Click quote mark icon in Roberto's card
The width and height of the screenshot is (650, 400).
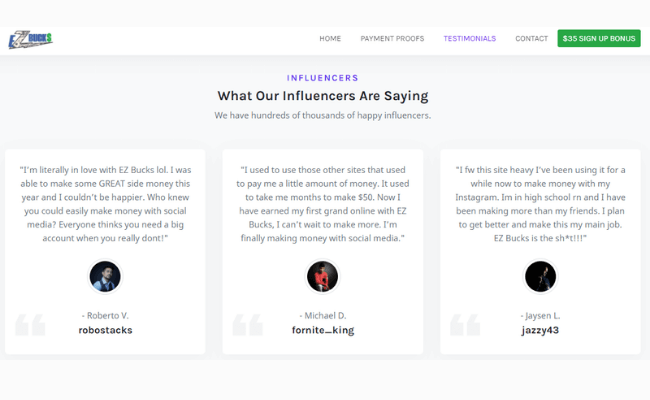pos(30,325)
